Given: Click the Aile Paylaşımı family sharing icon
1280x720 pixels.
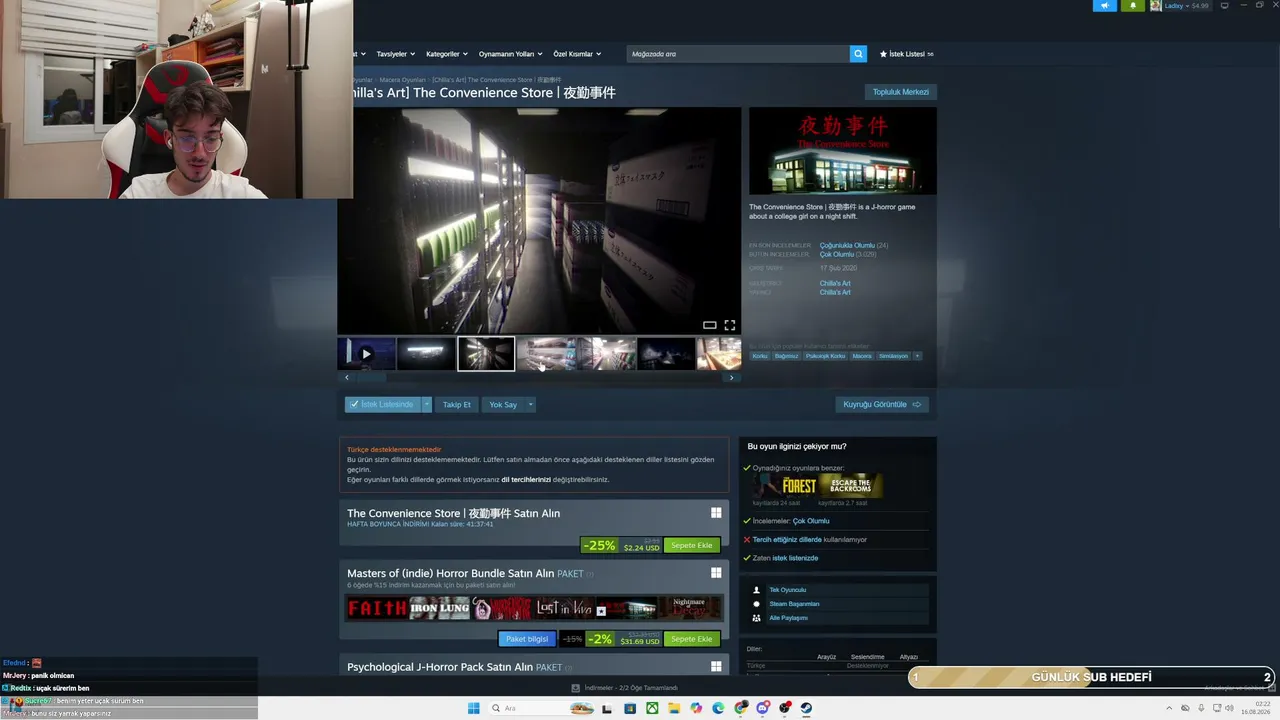Looking at the screenshot, I should 756,618.
